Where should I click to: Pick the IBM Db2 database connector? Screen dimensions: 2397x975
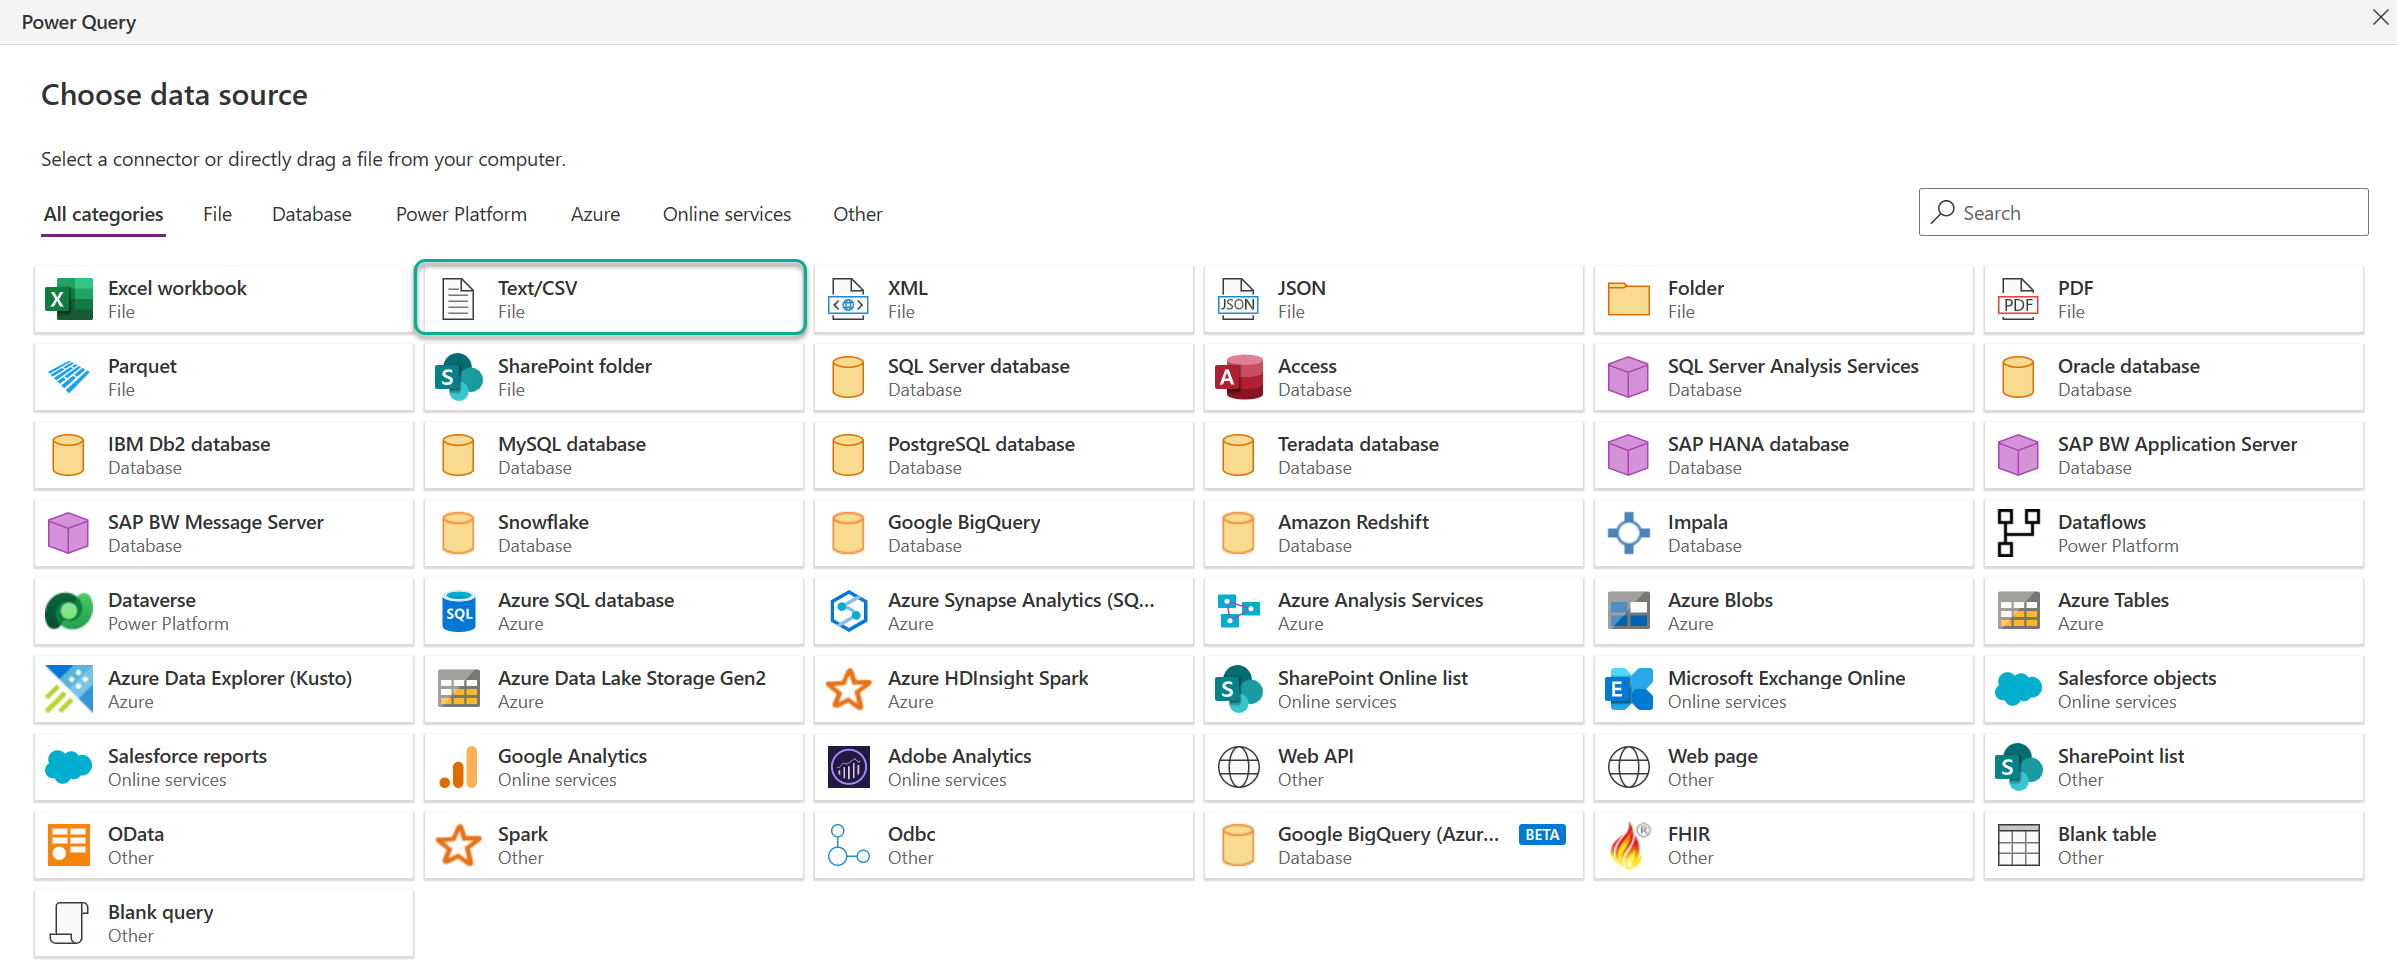[x=224, y=455]
